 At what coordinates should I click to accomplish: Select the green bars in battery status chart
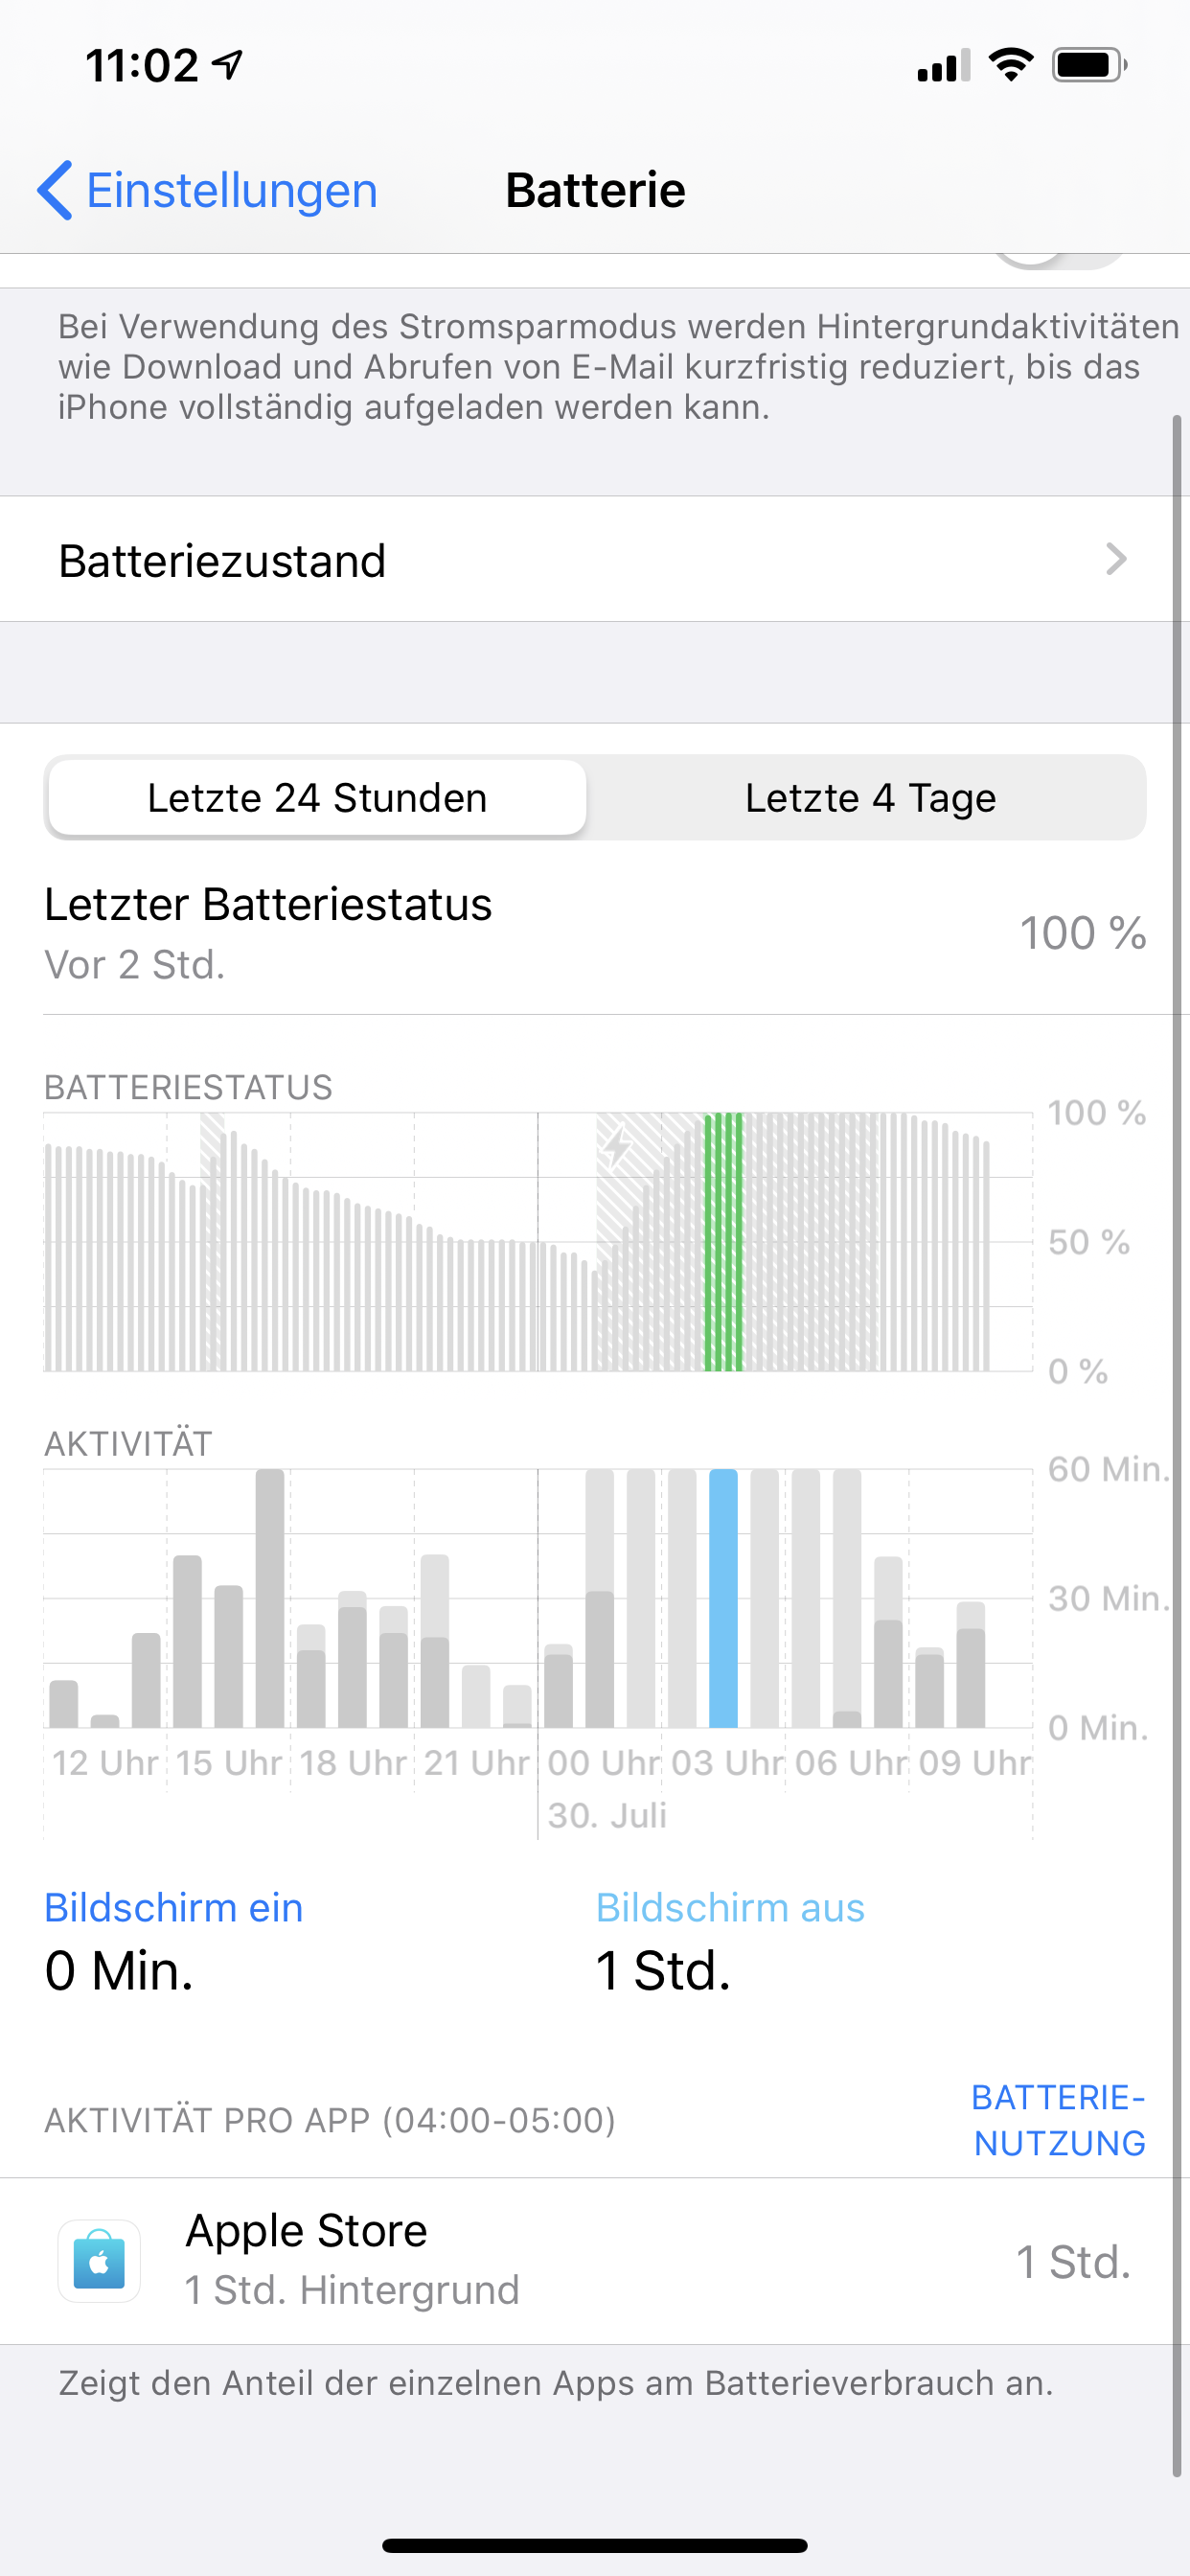724,1241
